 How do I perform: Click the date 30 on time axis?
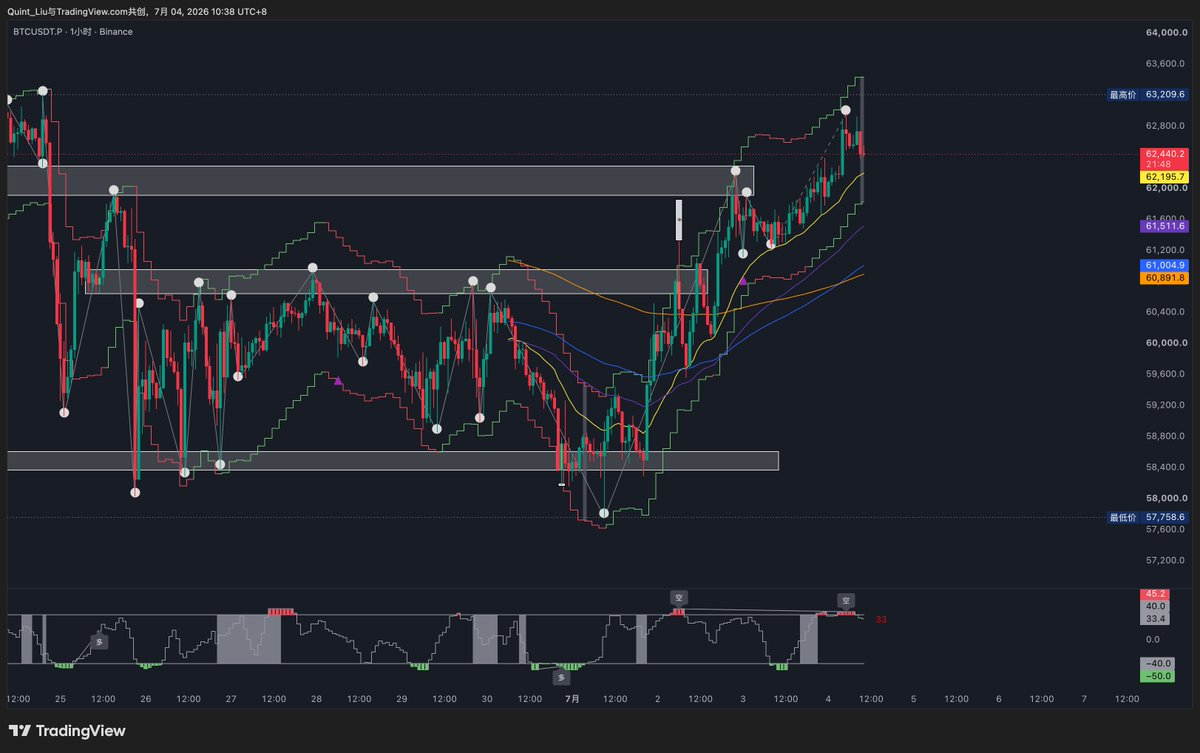point(487,699)
